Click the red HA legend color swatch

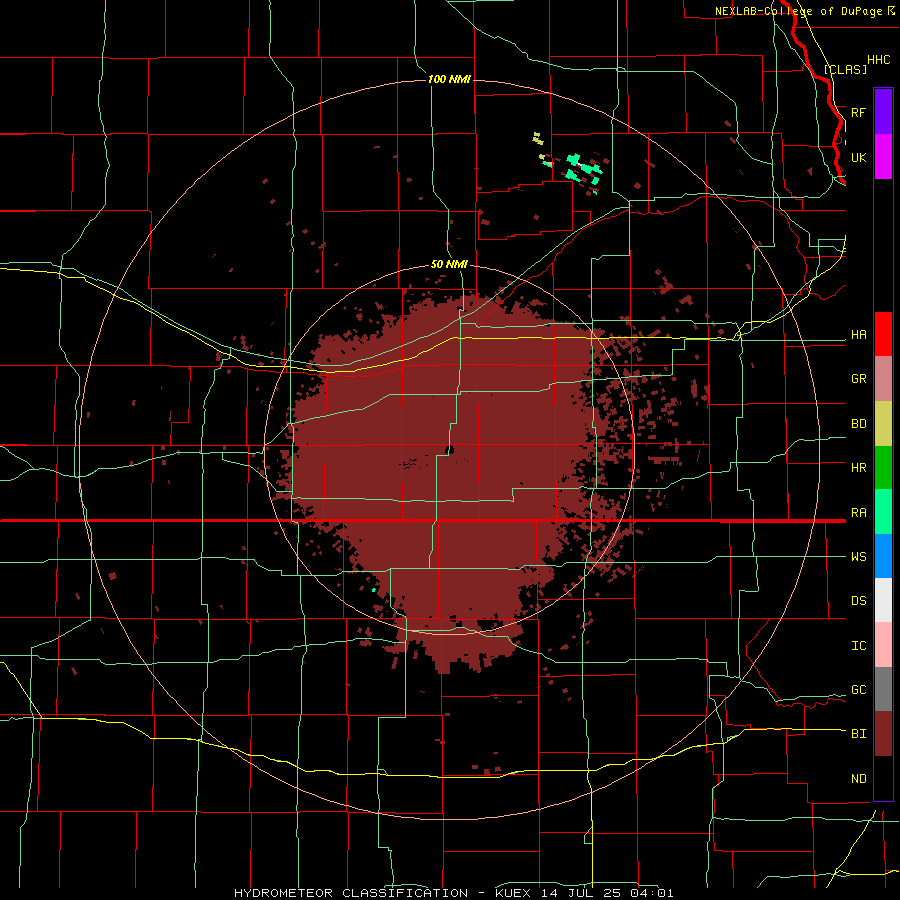pyautogui.click(x=883, y=334)
